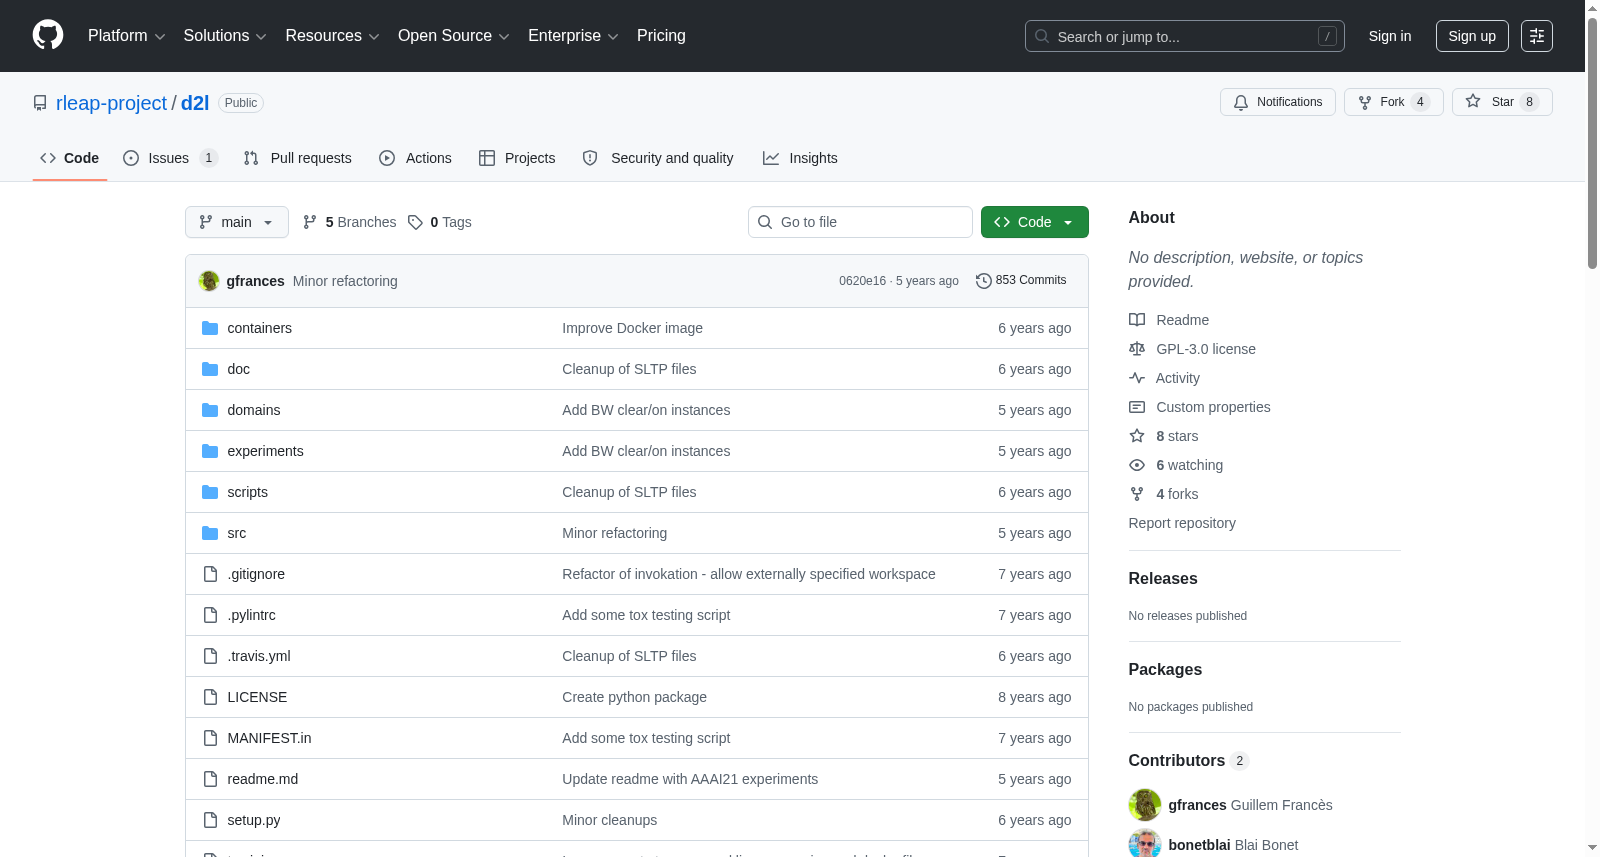
Task: Open the Code tab
Action: 70,158
